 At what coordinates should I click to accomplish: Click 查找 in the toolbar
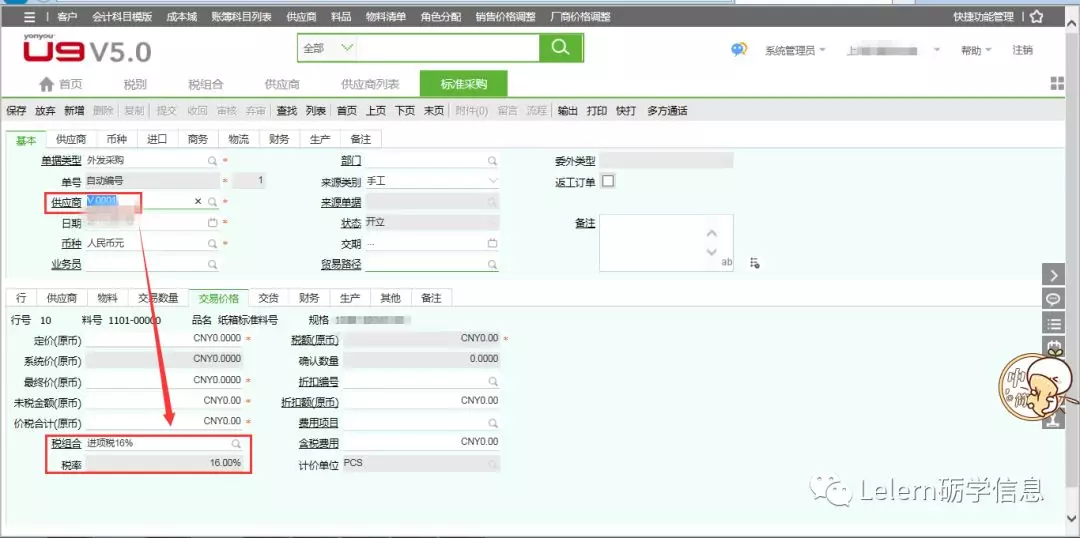point(287,111)
